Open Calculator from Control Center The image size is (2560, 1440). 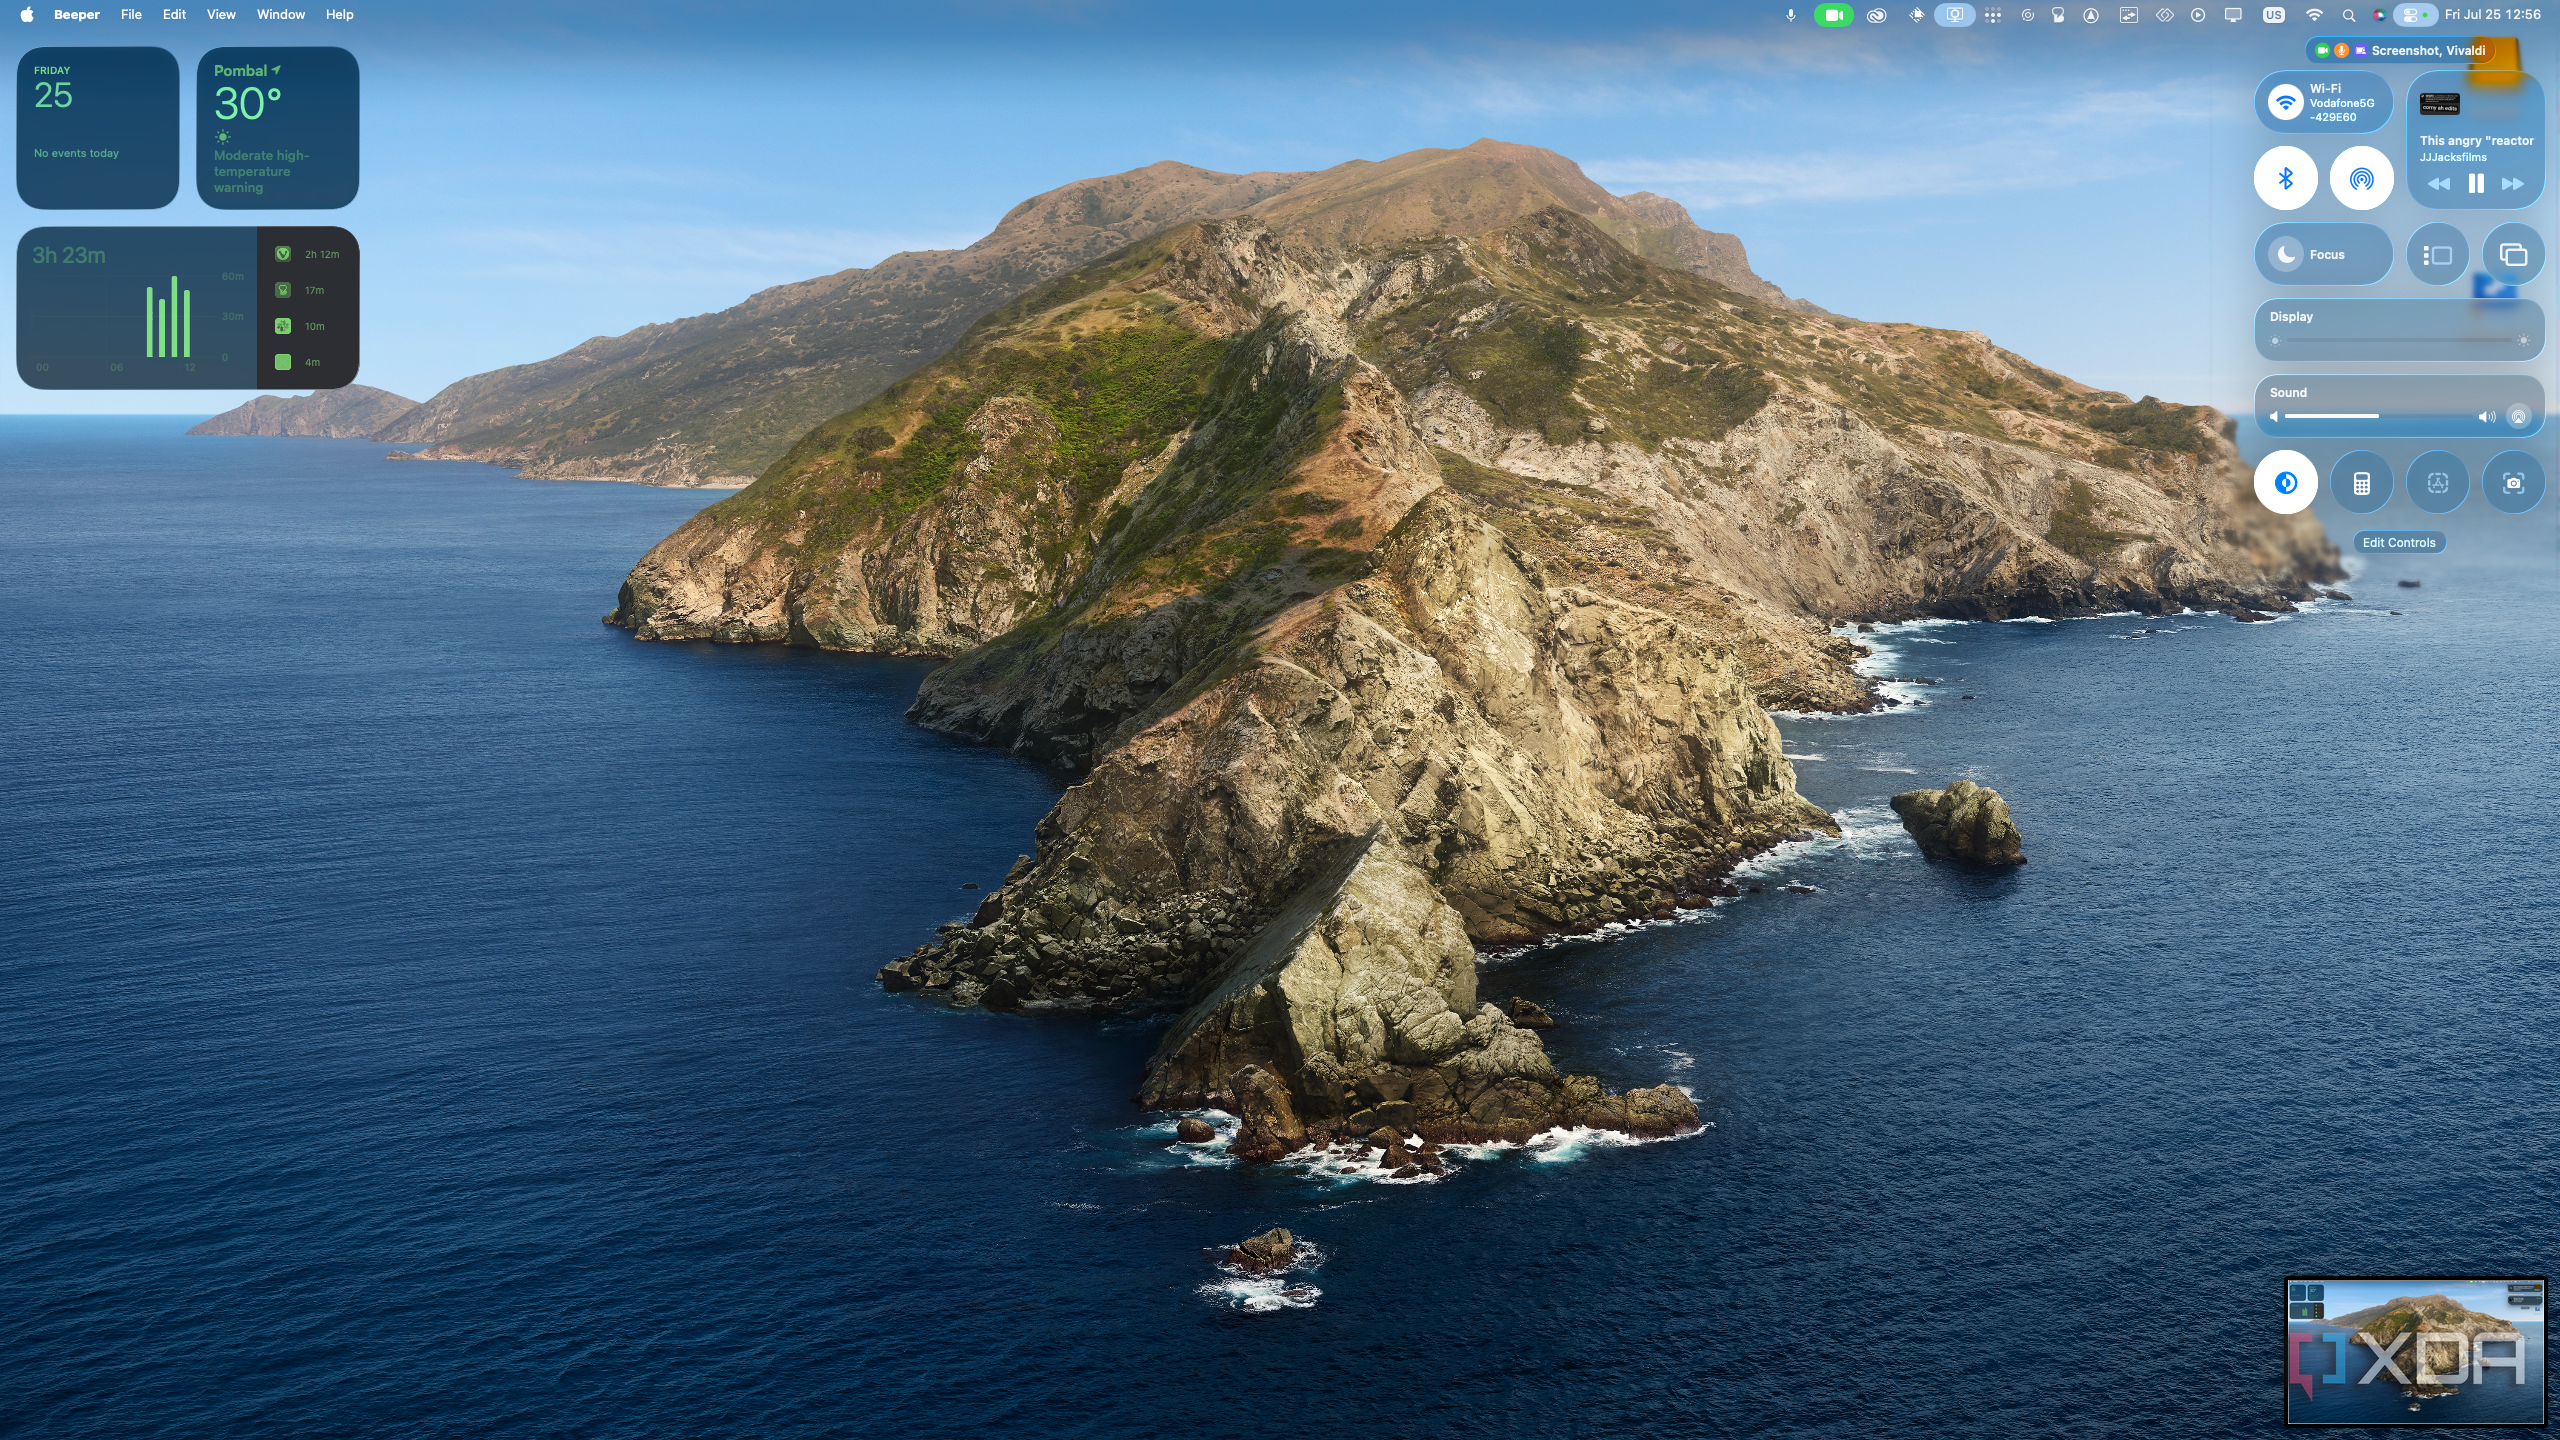[x=2362, y=483]
